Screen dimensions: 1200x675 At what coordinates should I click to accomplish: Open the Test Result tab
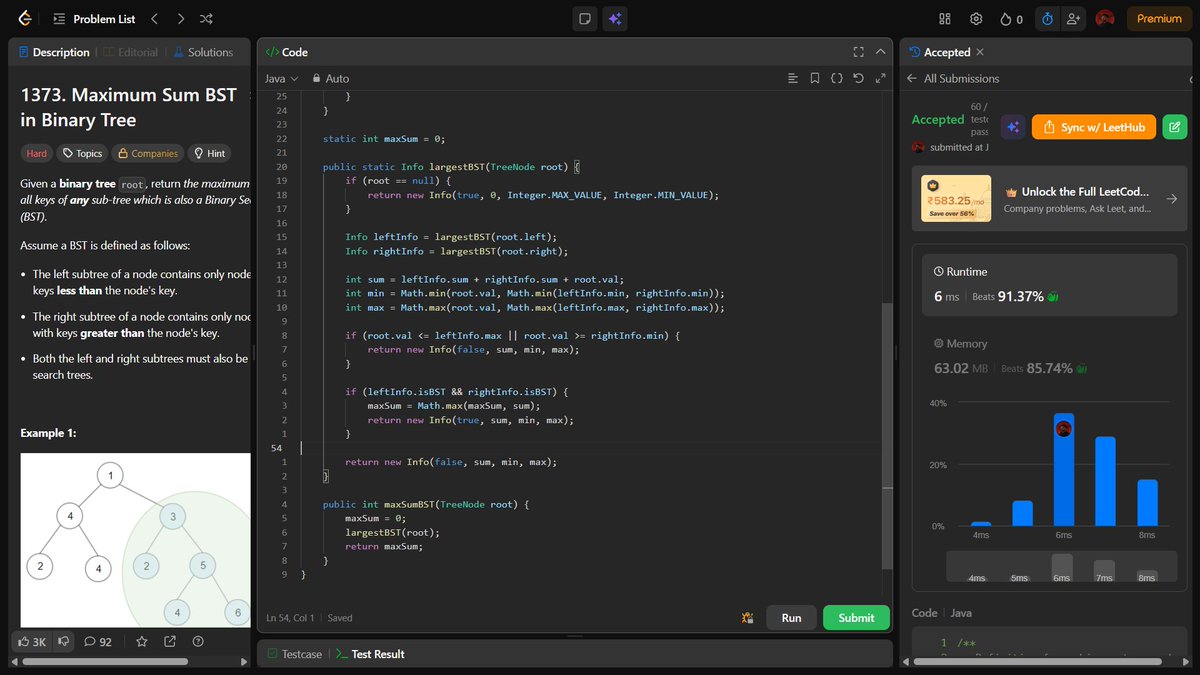tap(370, 654)
